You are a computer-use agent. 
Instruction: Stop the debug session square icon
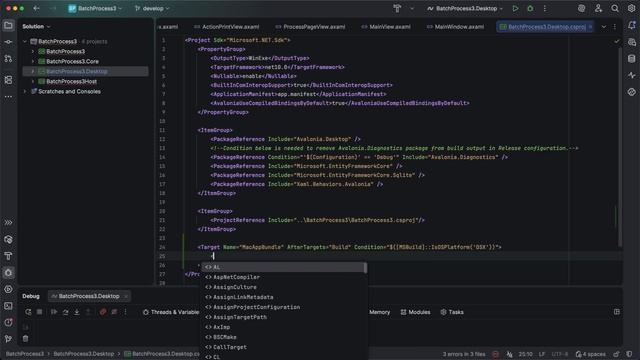(x=39, y=312)
